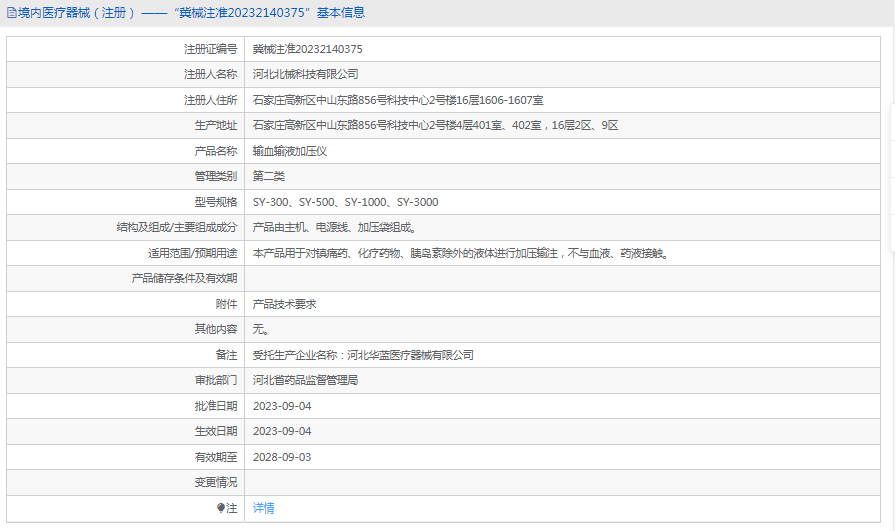Click attachment value 产品技术要求
The image size is (895, 531).
(284, 304)
